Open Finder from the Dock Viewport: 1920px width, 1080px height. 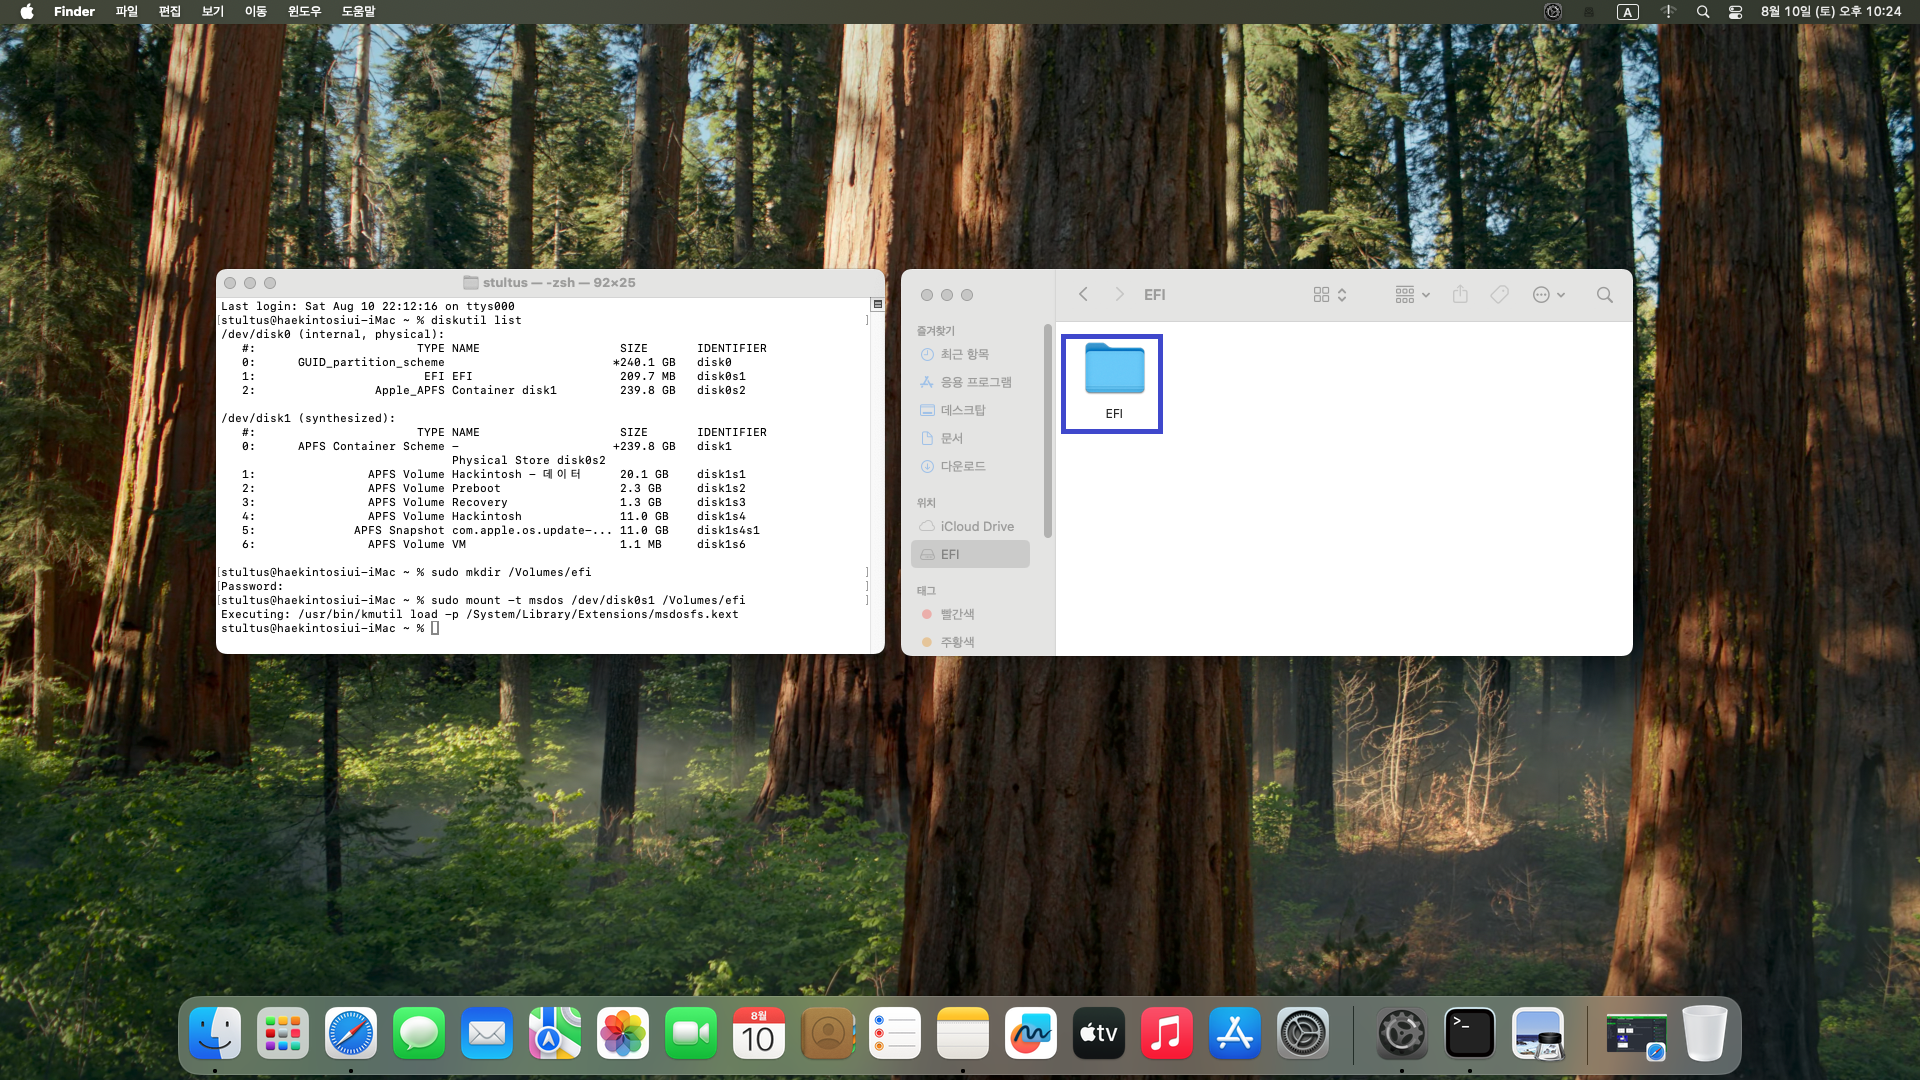click(215, 1033)
